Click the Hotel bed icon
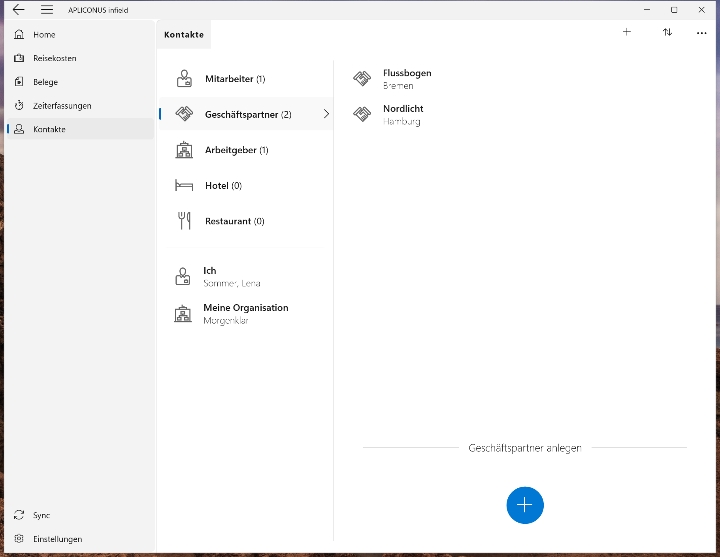This screenshot has width=720, height=557. [184, 185]
